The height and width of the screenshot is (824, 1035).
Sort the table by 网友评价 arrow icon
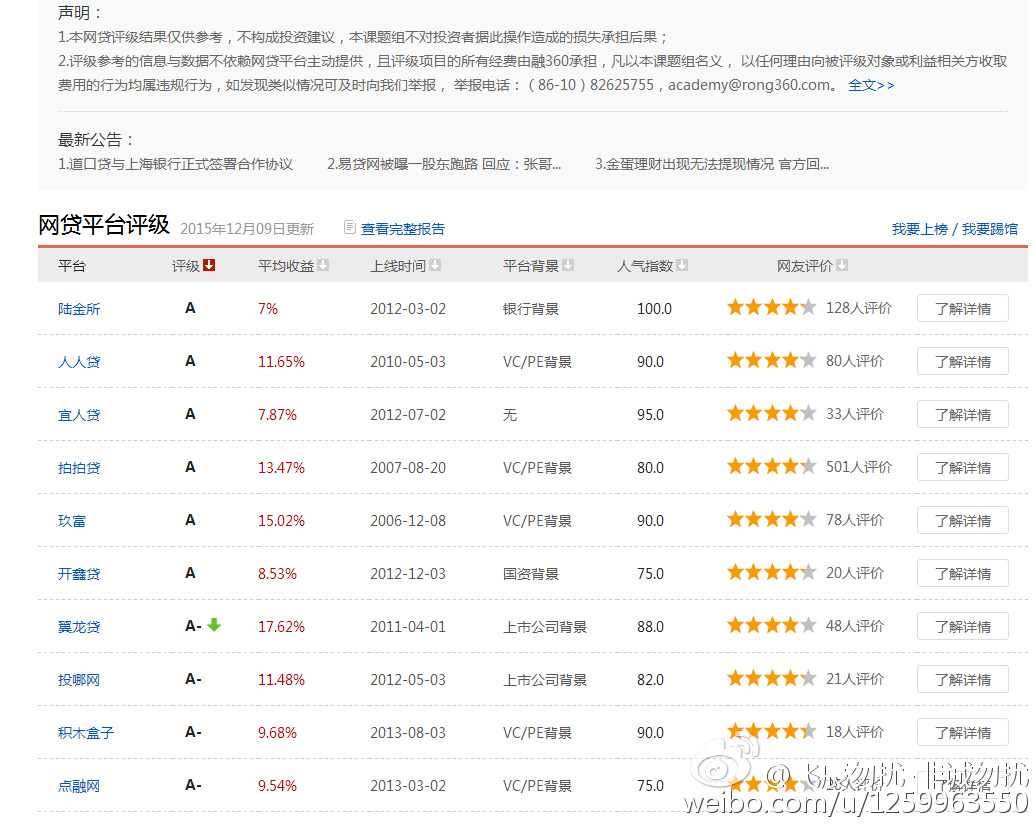pyautogui.click(x=842, y=265)
